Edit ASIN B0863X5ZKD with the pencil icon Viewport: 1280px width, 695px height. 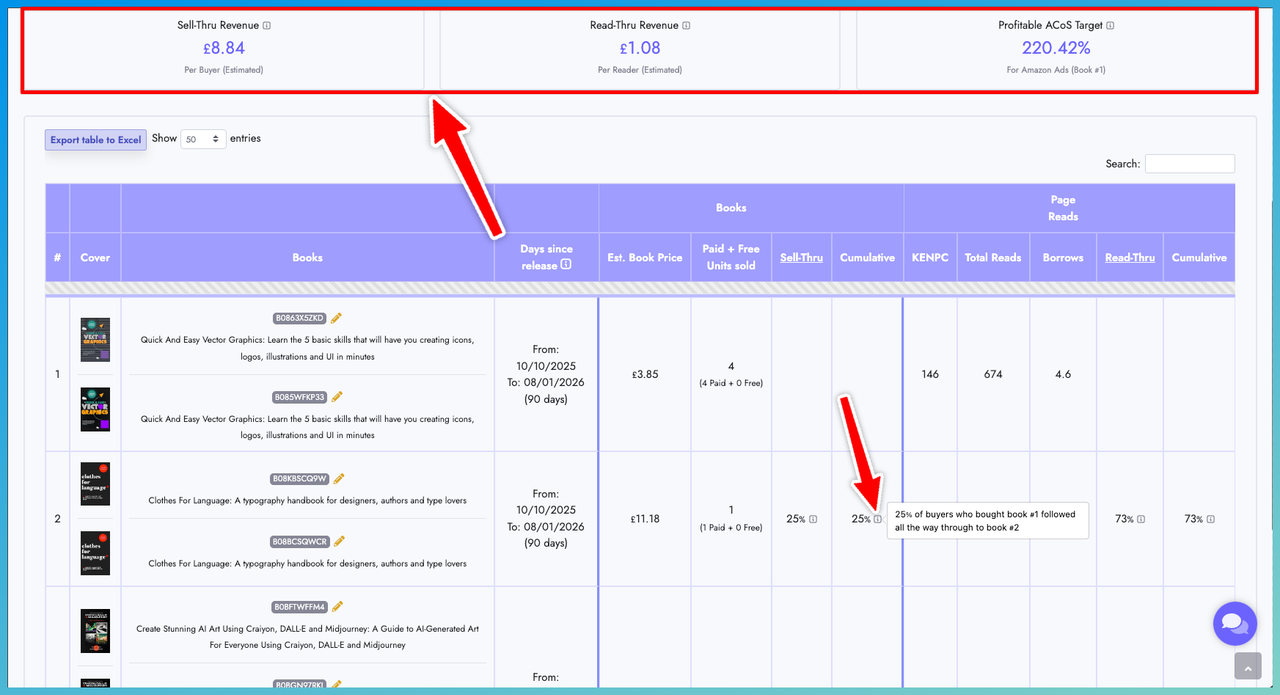pyautogui.click(x=337, y=318)
